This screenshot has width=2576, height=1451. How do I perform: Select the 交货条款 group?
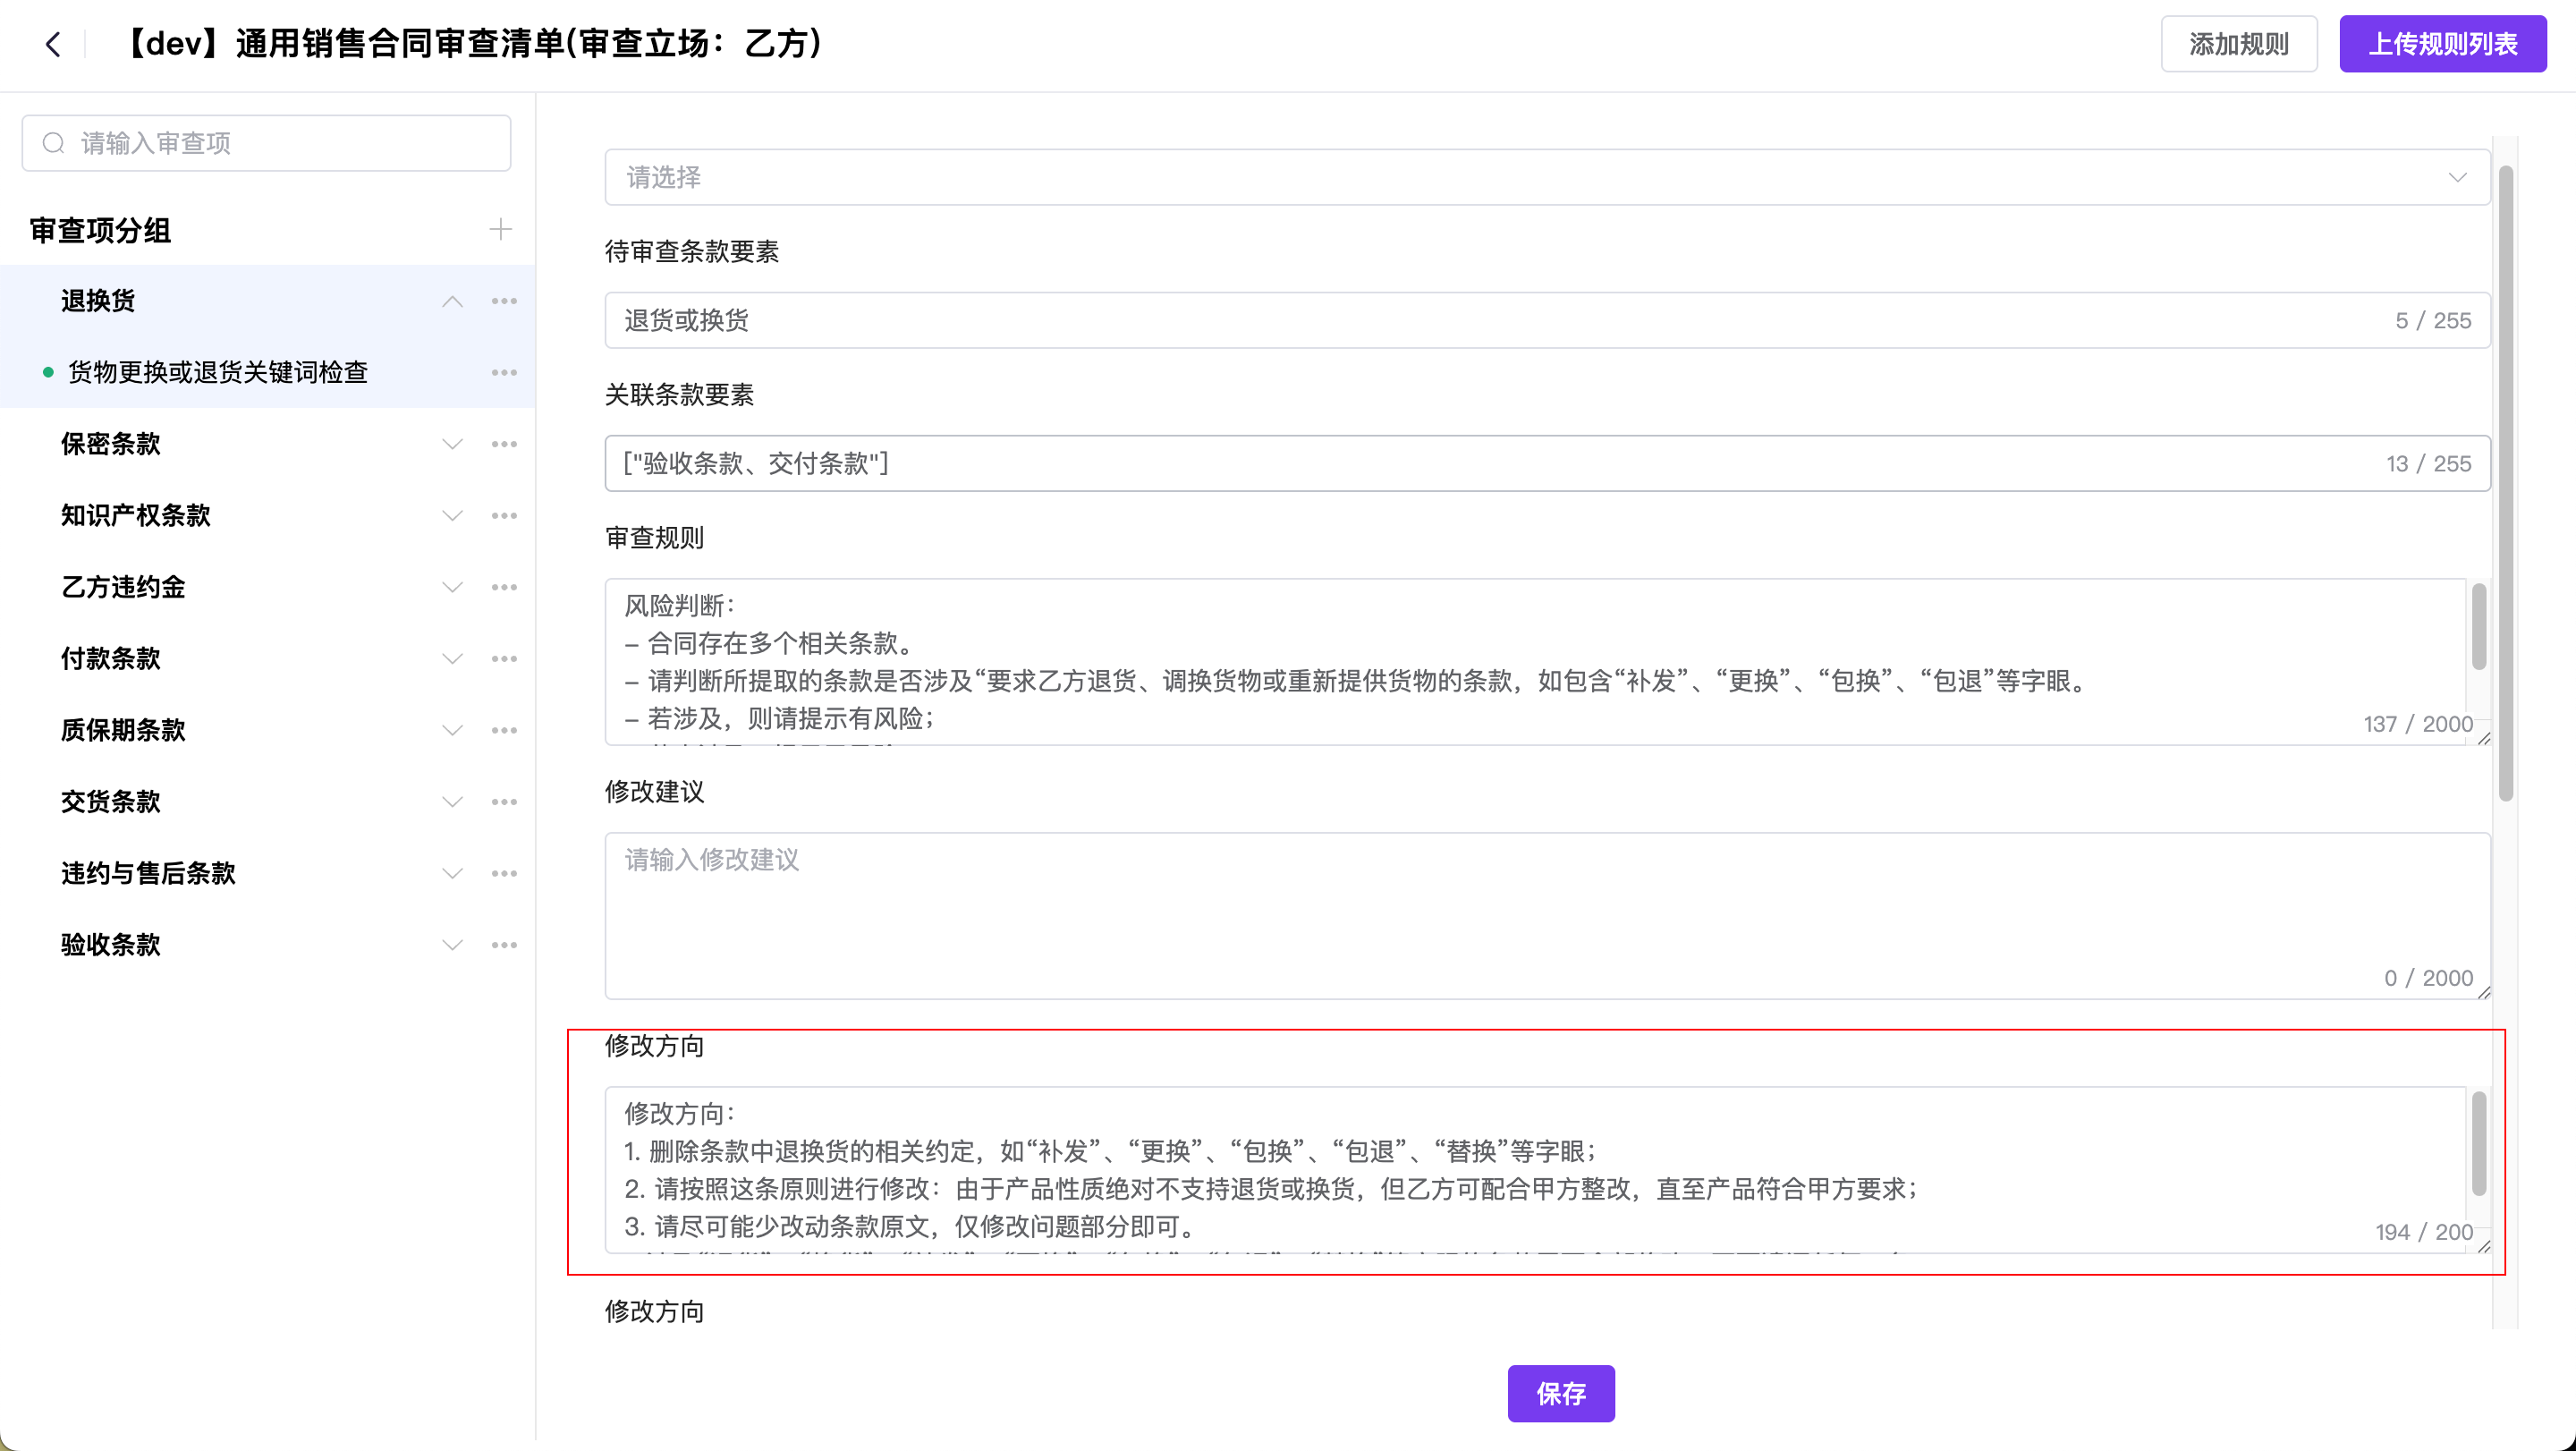(110, 802)
